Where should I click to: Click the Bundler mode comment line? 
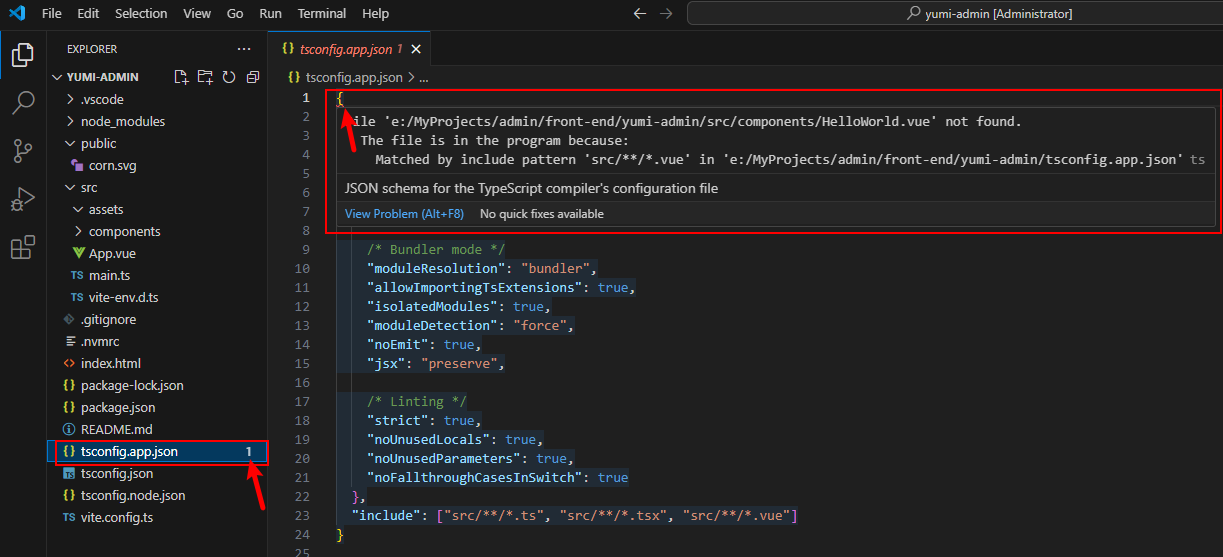pyautogui.click(x=437, y=249)
